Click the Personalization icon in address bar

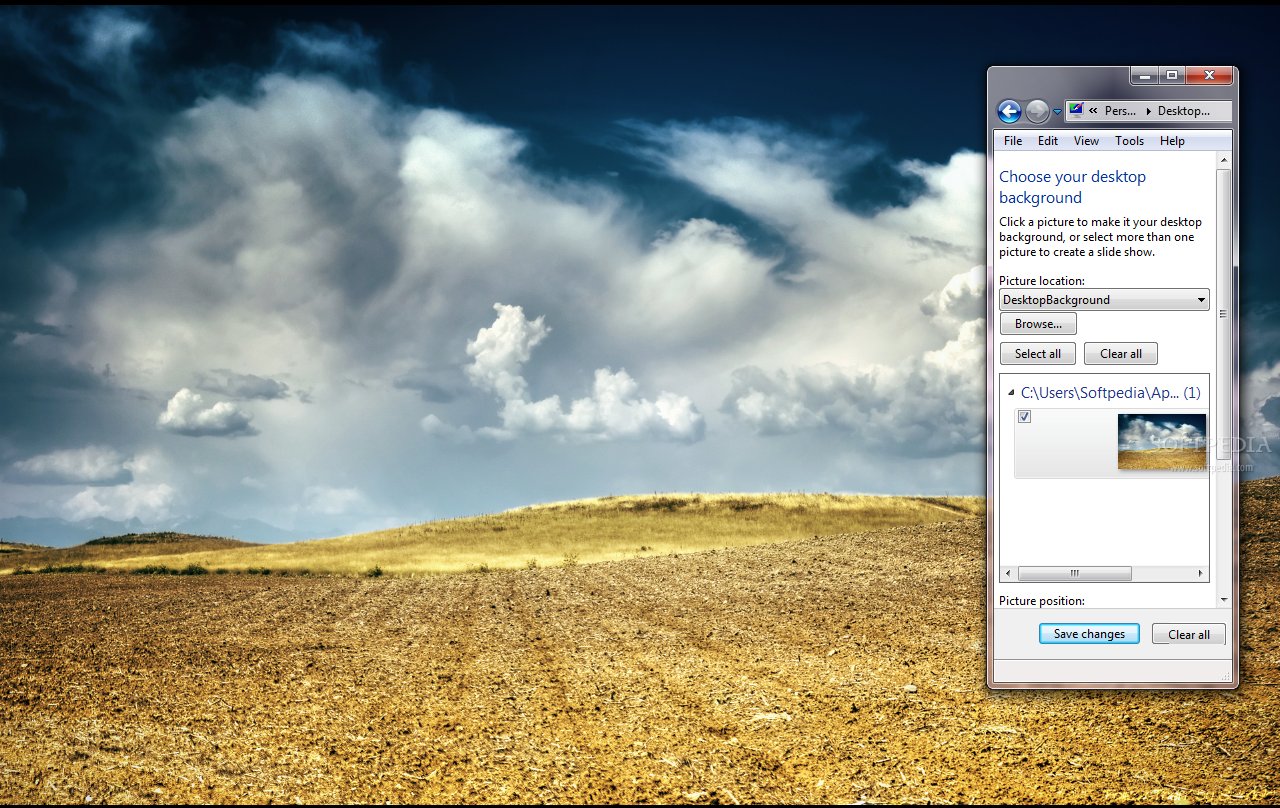pyautogui.click(x=1076, y=110)
